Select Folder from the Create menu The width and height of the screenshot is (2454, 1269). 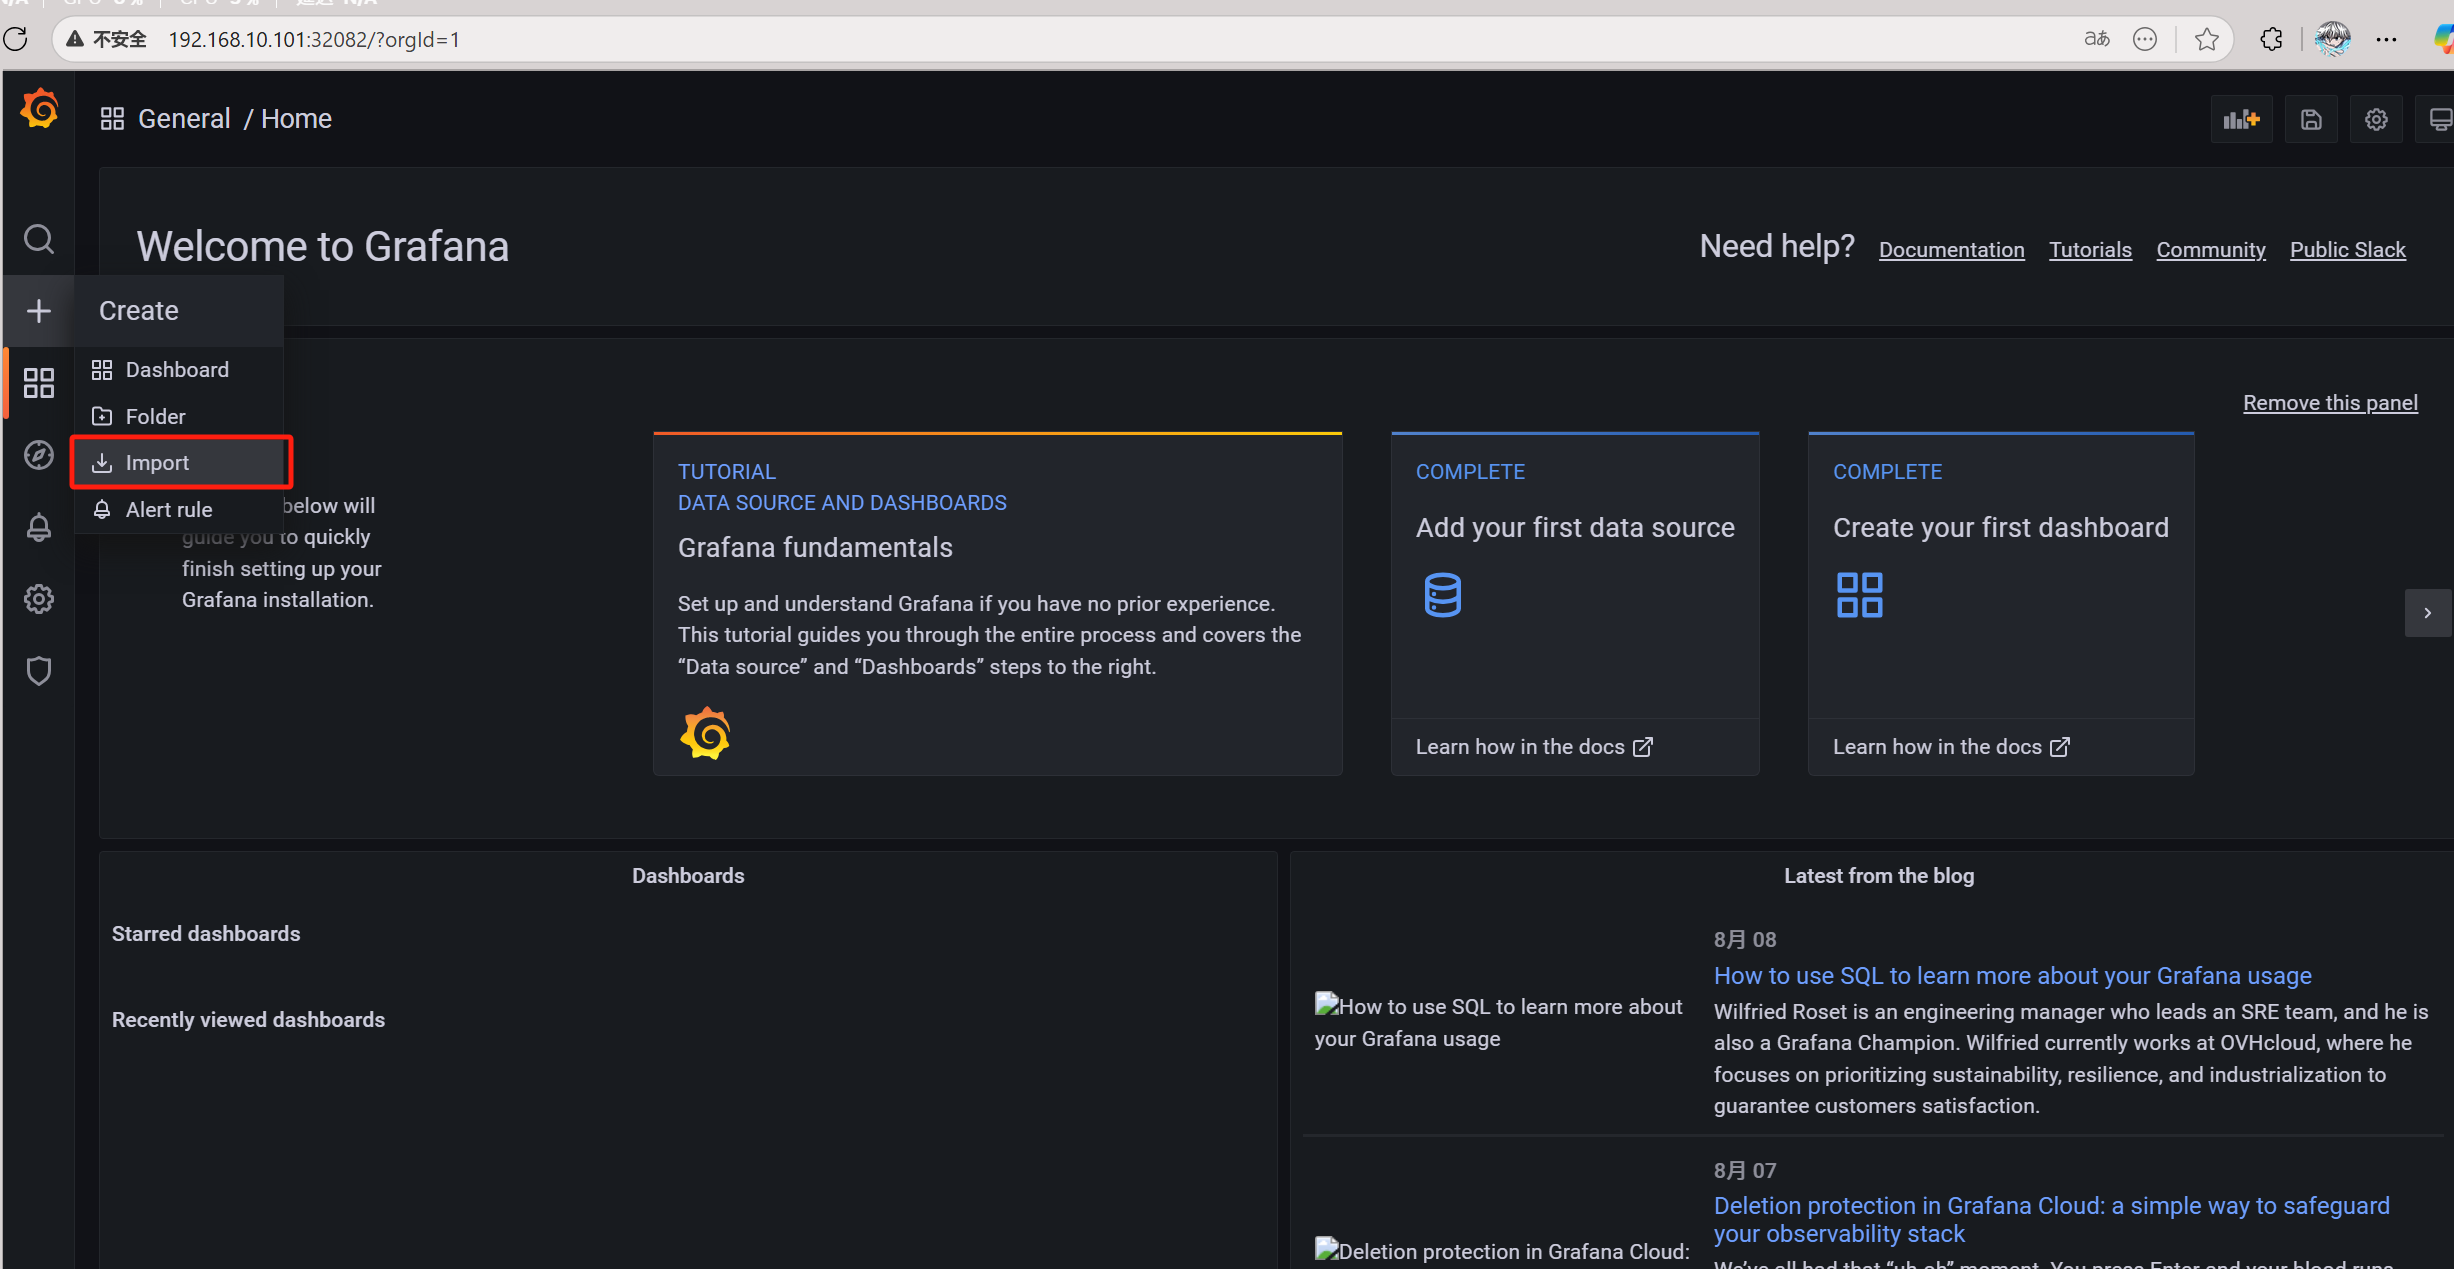[x=179, y=416]
